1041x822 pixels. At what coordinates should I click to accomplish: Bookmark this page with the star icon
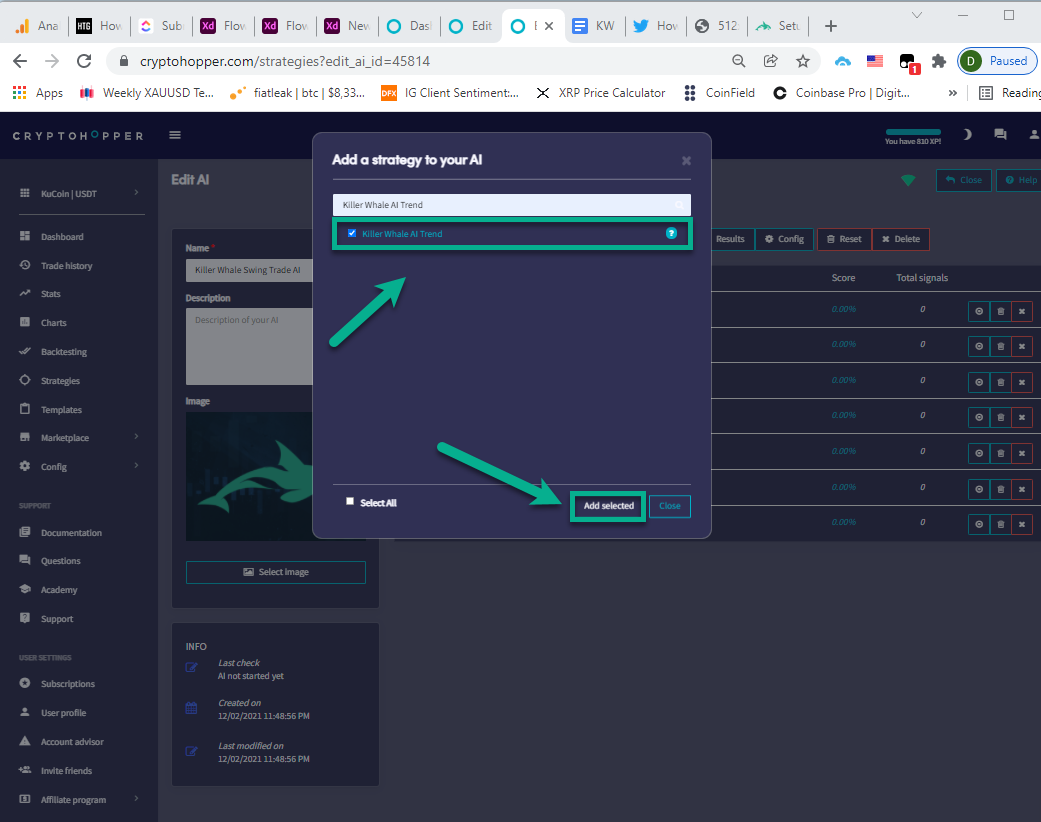point(802,61)
